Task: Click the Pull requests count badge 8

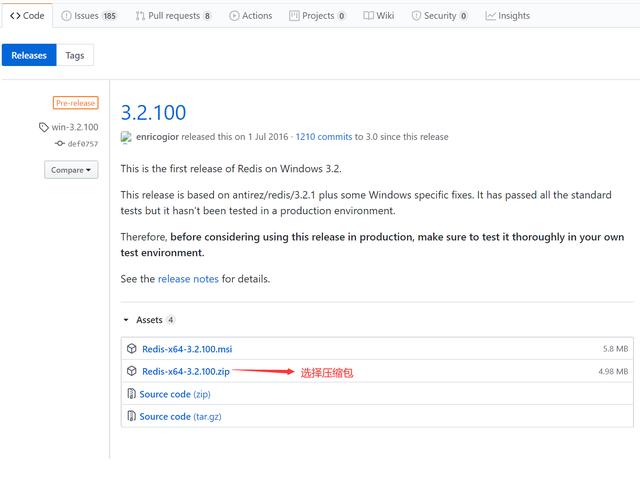Action: [x=207, y=16]
